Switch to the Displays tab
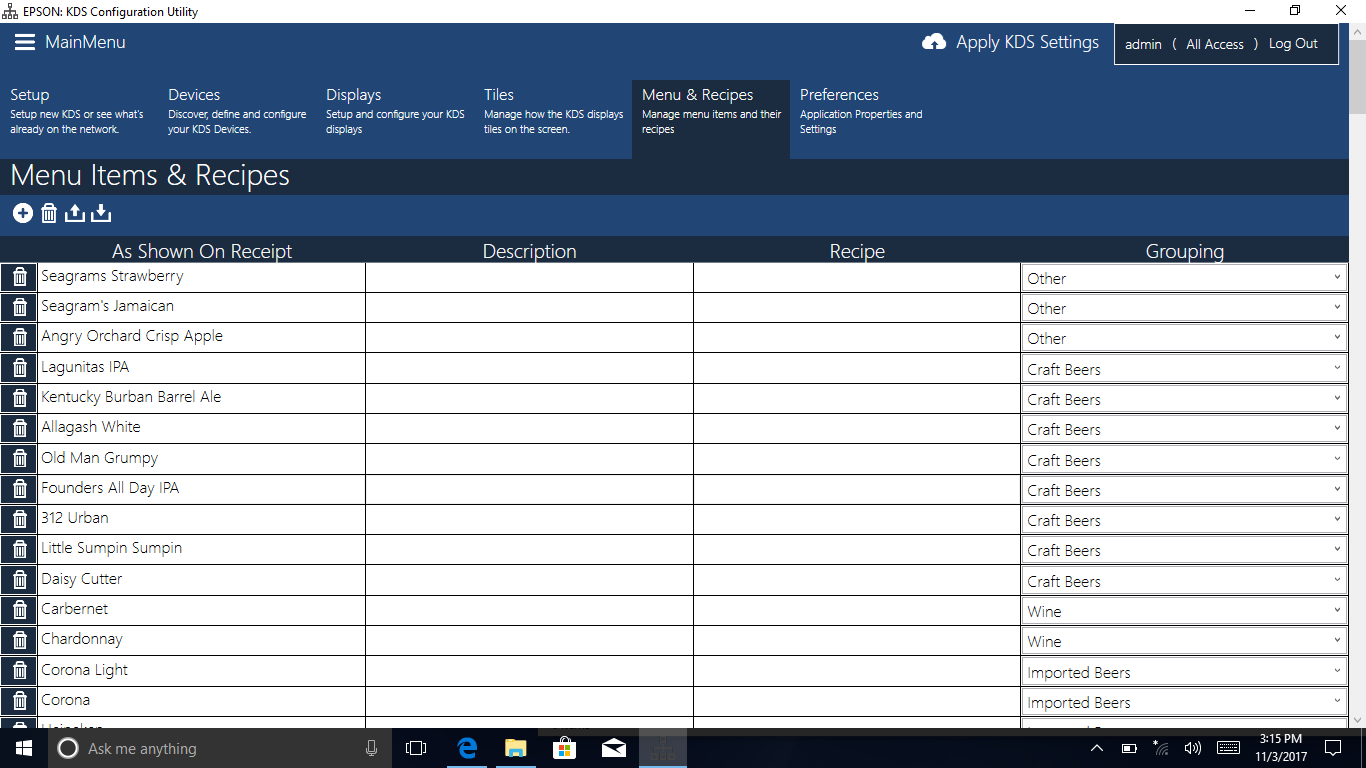 click(353, 94)
